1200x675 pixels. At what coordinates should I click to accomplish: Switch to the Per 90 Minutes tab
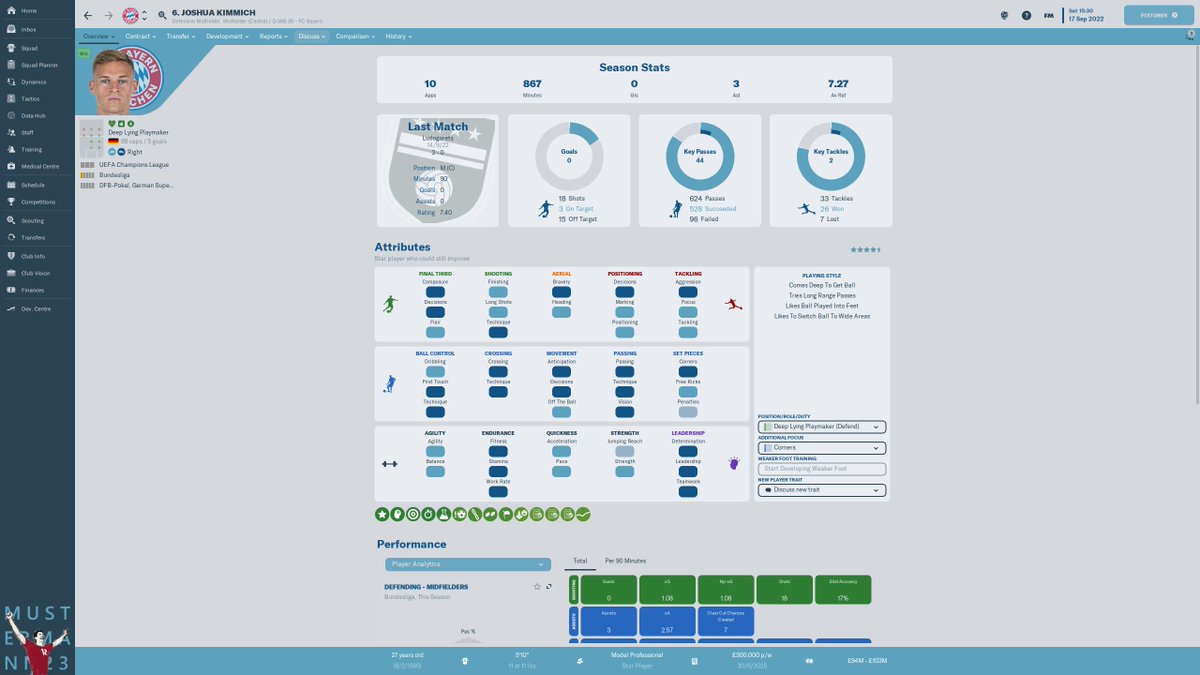tap(626, 561)
